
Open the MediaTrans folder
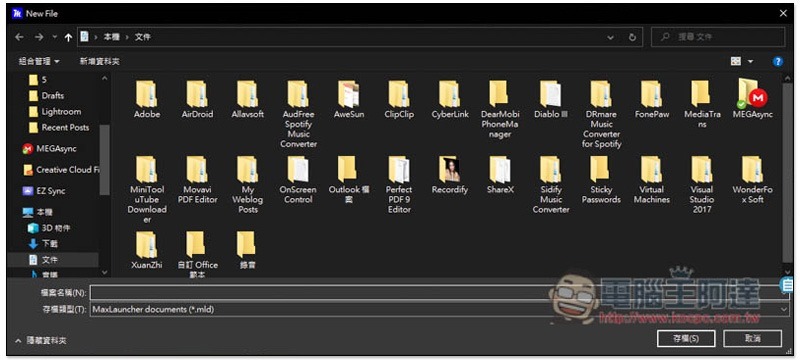tap(702, 105)
